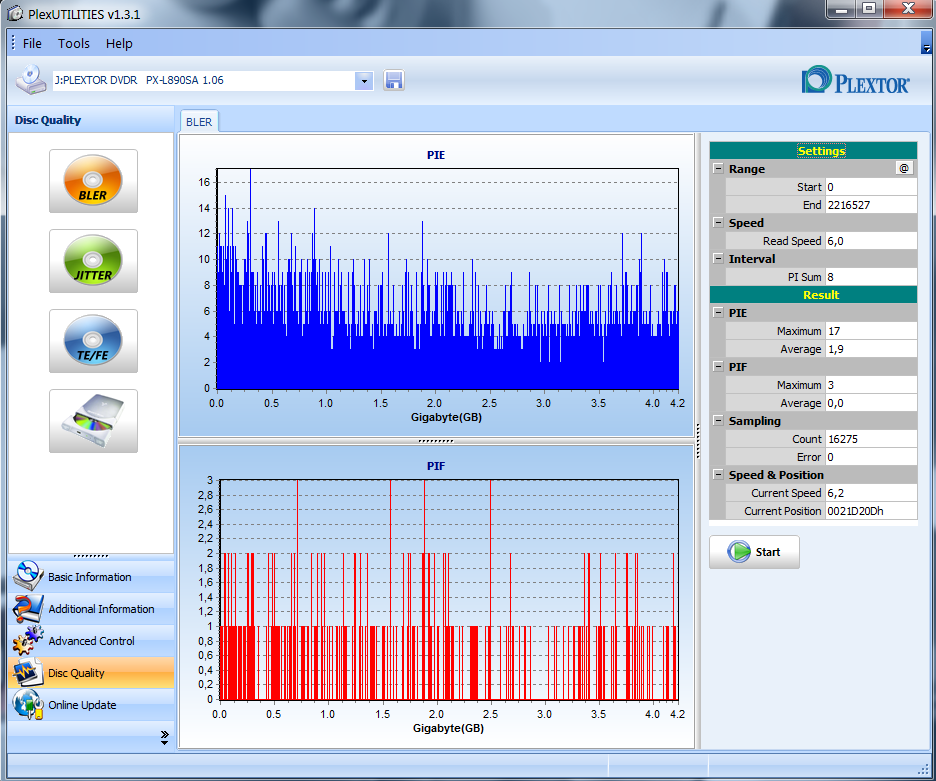The height and width of the screenshot is (781, 936).
Task: Click the Disc Quality panel heading
Action: (48, 120)
